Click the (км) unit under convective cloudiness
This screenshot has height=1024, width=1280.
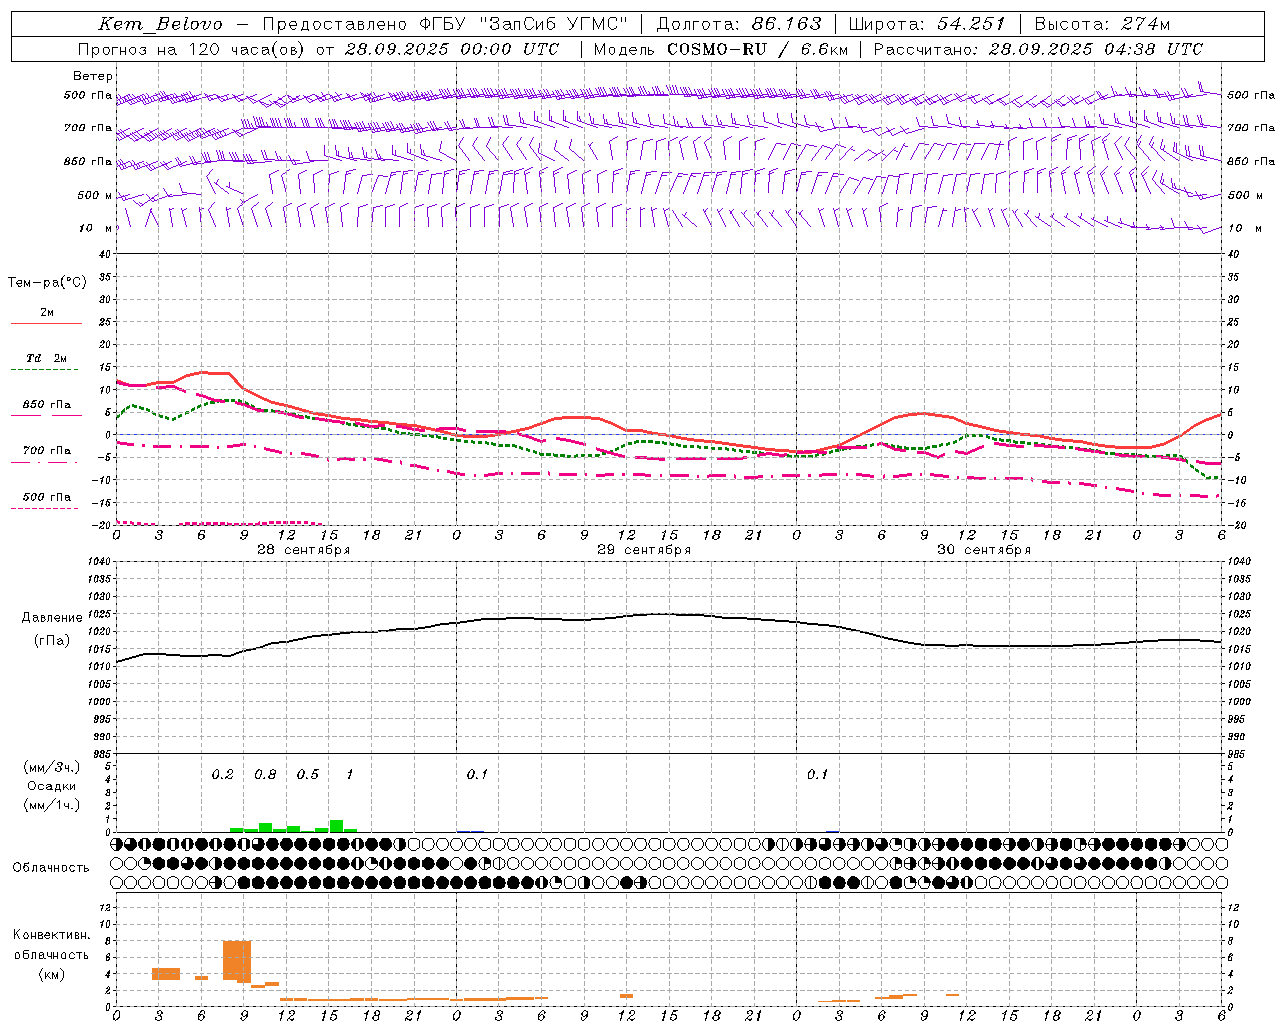tap(51, 974)
